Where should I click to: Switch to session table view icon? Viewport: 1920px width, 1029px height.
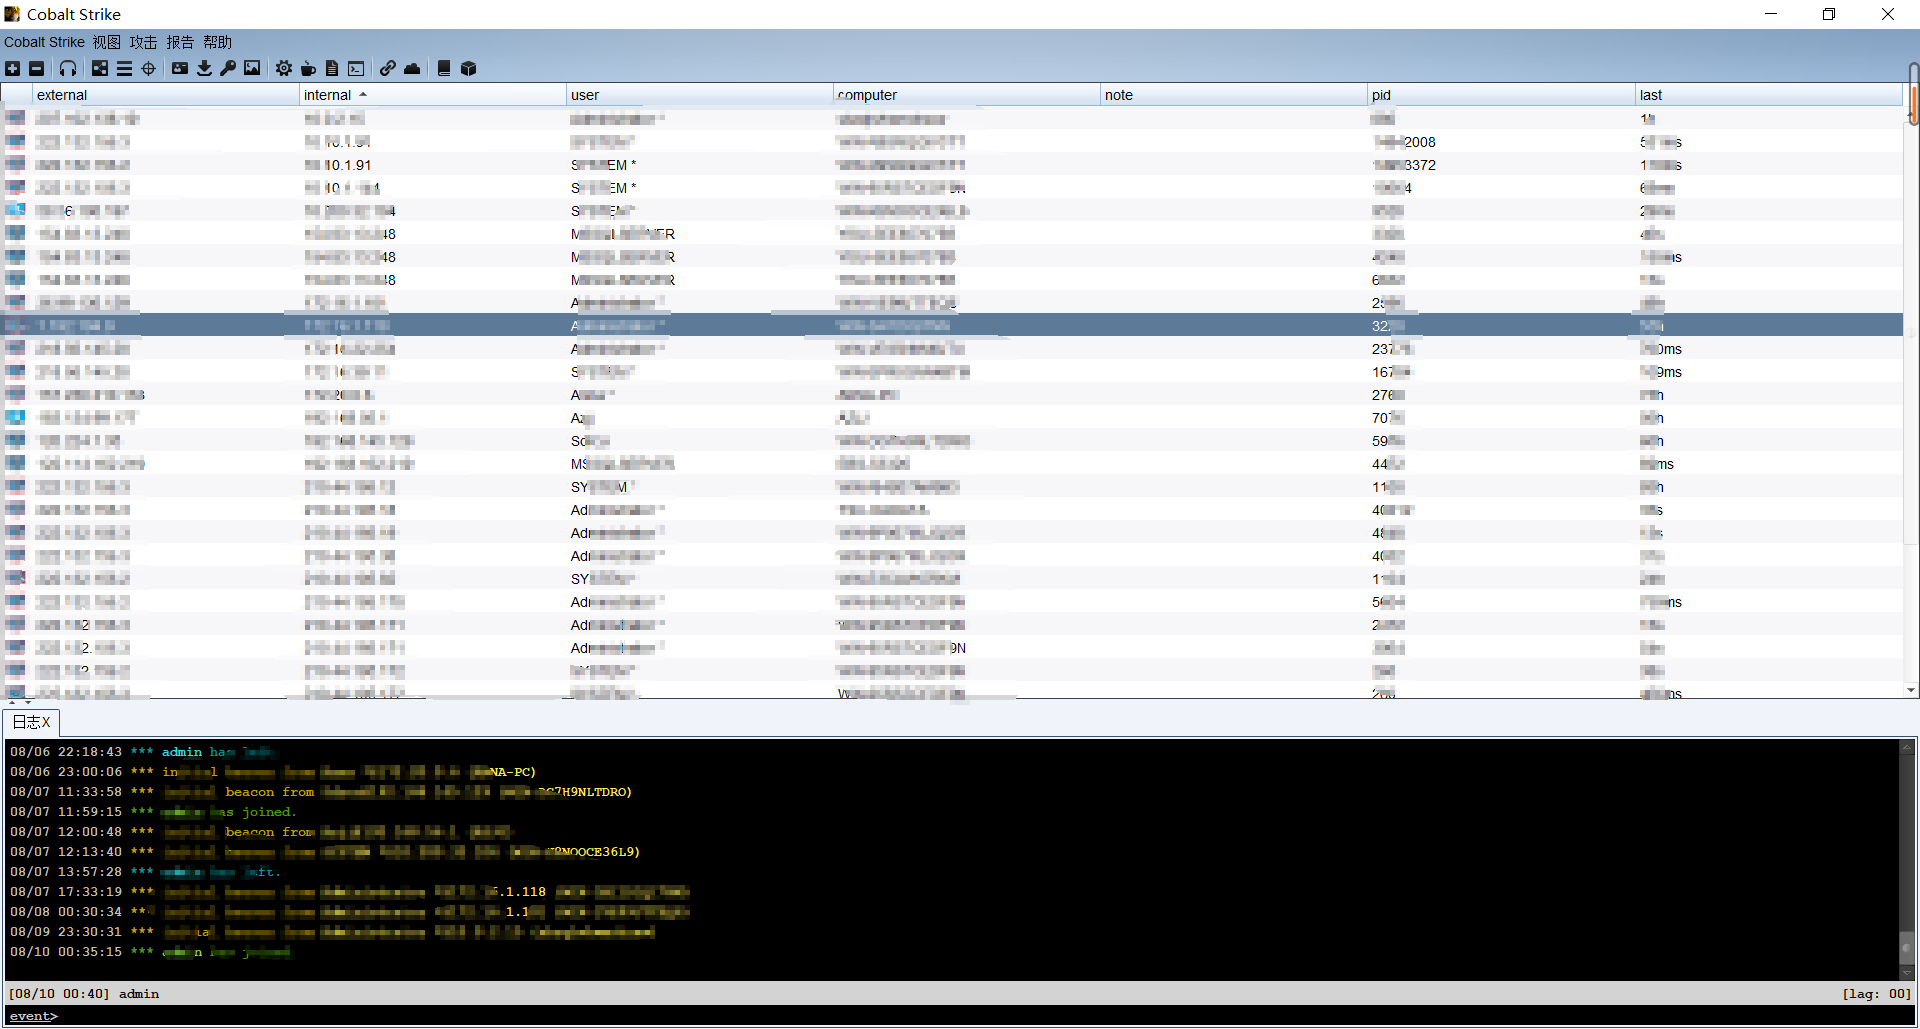(x=124, y=68)
